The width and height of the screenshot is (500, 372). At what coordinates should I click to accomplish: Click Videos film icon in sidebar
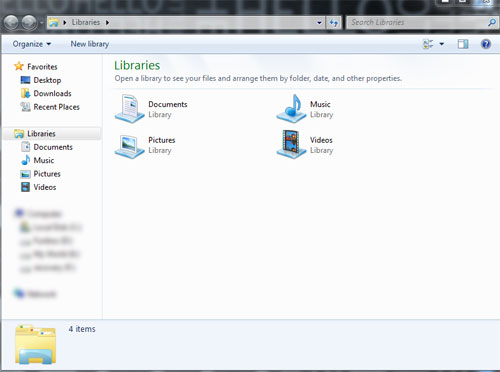pos(25,187)
